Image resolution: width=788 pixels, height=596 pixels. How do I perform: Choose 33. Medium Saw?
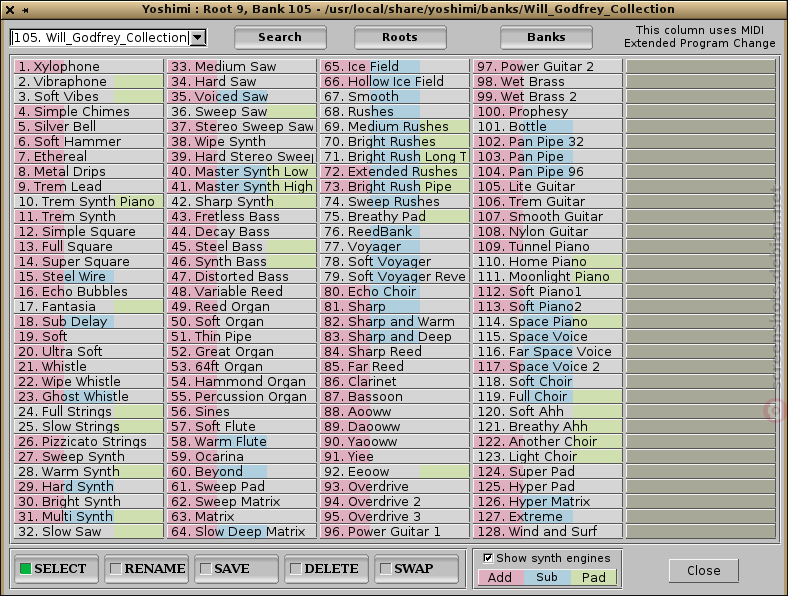coord(242,66)
